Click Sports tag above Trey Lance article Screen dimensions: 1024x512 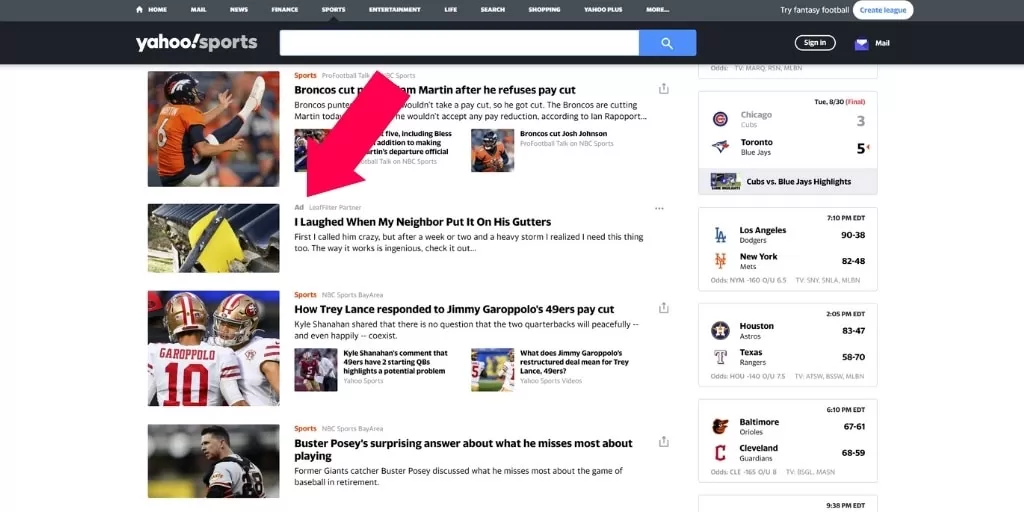[x=305, y=295]
